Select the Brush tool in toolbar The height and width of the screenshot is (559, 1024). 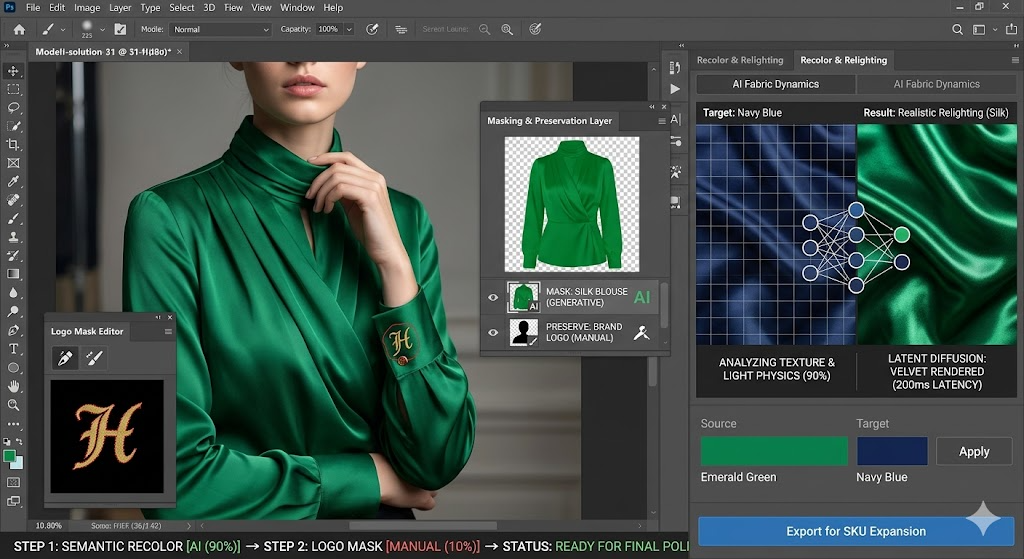click(x=13, y=219)
